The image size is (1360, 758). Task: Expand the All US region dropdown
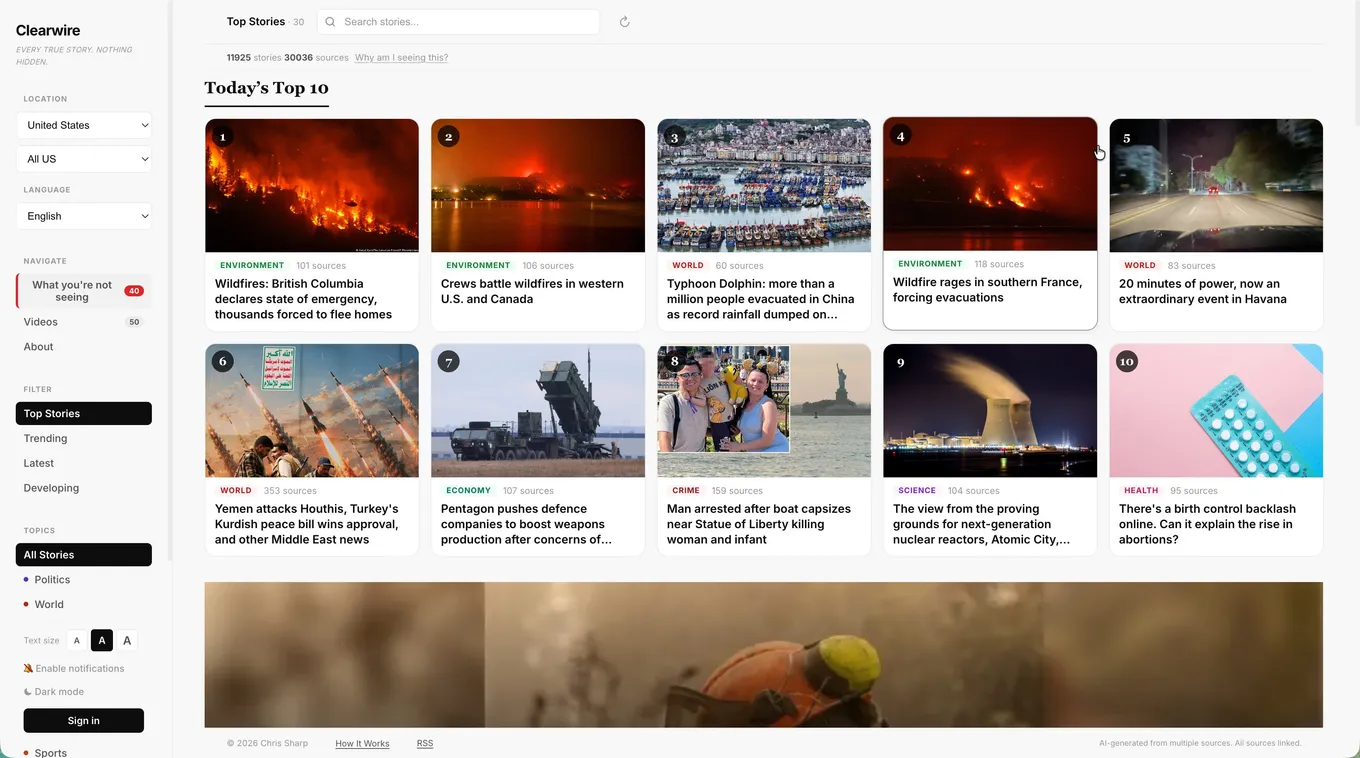pos(84,159)
